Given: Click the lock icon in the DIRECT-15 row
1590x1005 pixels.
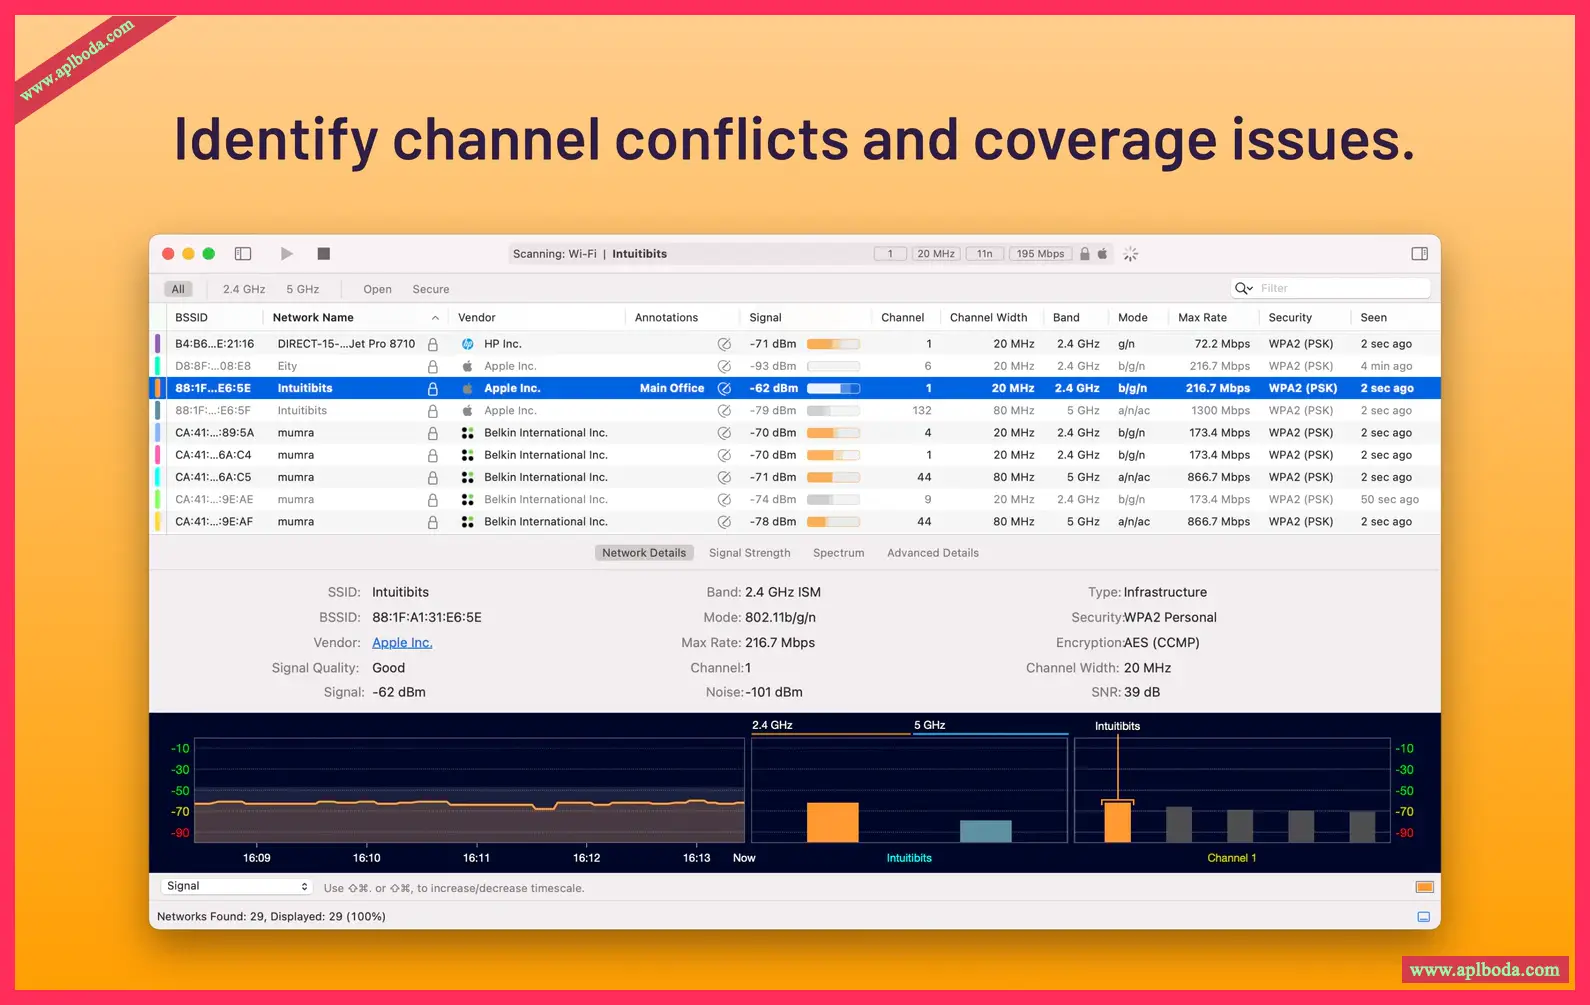Looking at the screenshot, I should (x=433, y=344).
